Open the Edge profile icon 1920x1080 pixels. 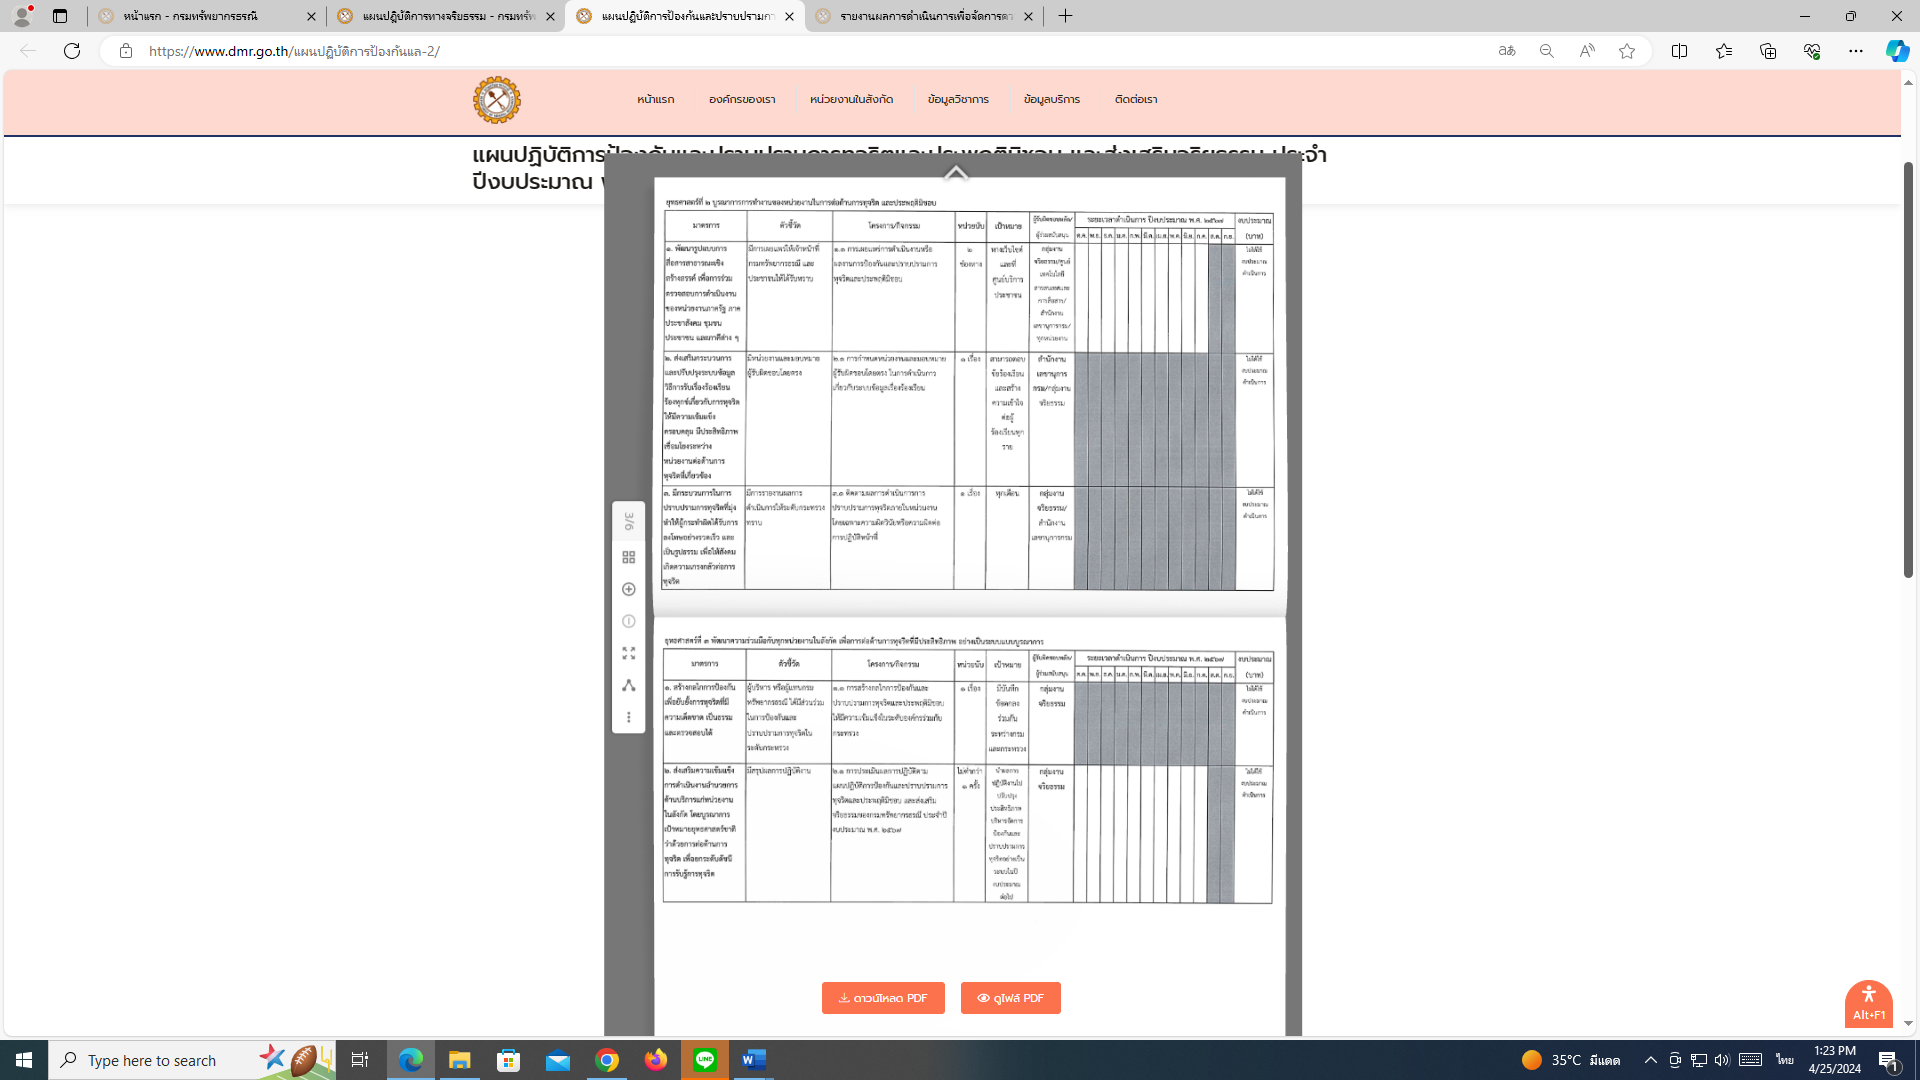pos(22,16)
